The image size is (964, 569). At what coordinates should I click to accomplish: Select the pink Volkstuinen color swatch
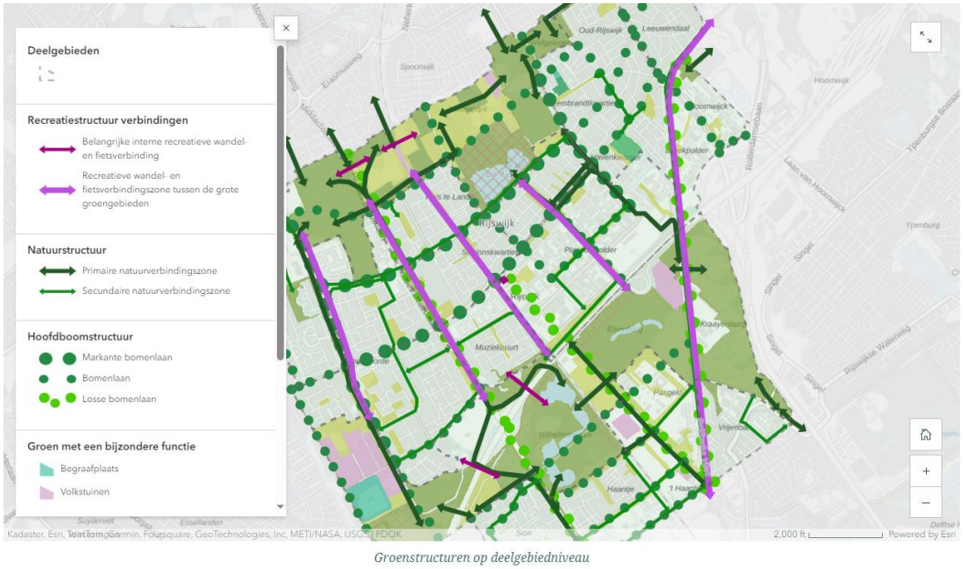pyautogui.click(x=46, y=492)
